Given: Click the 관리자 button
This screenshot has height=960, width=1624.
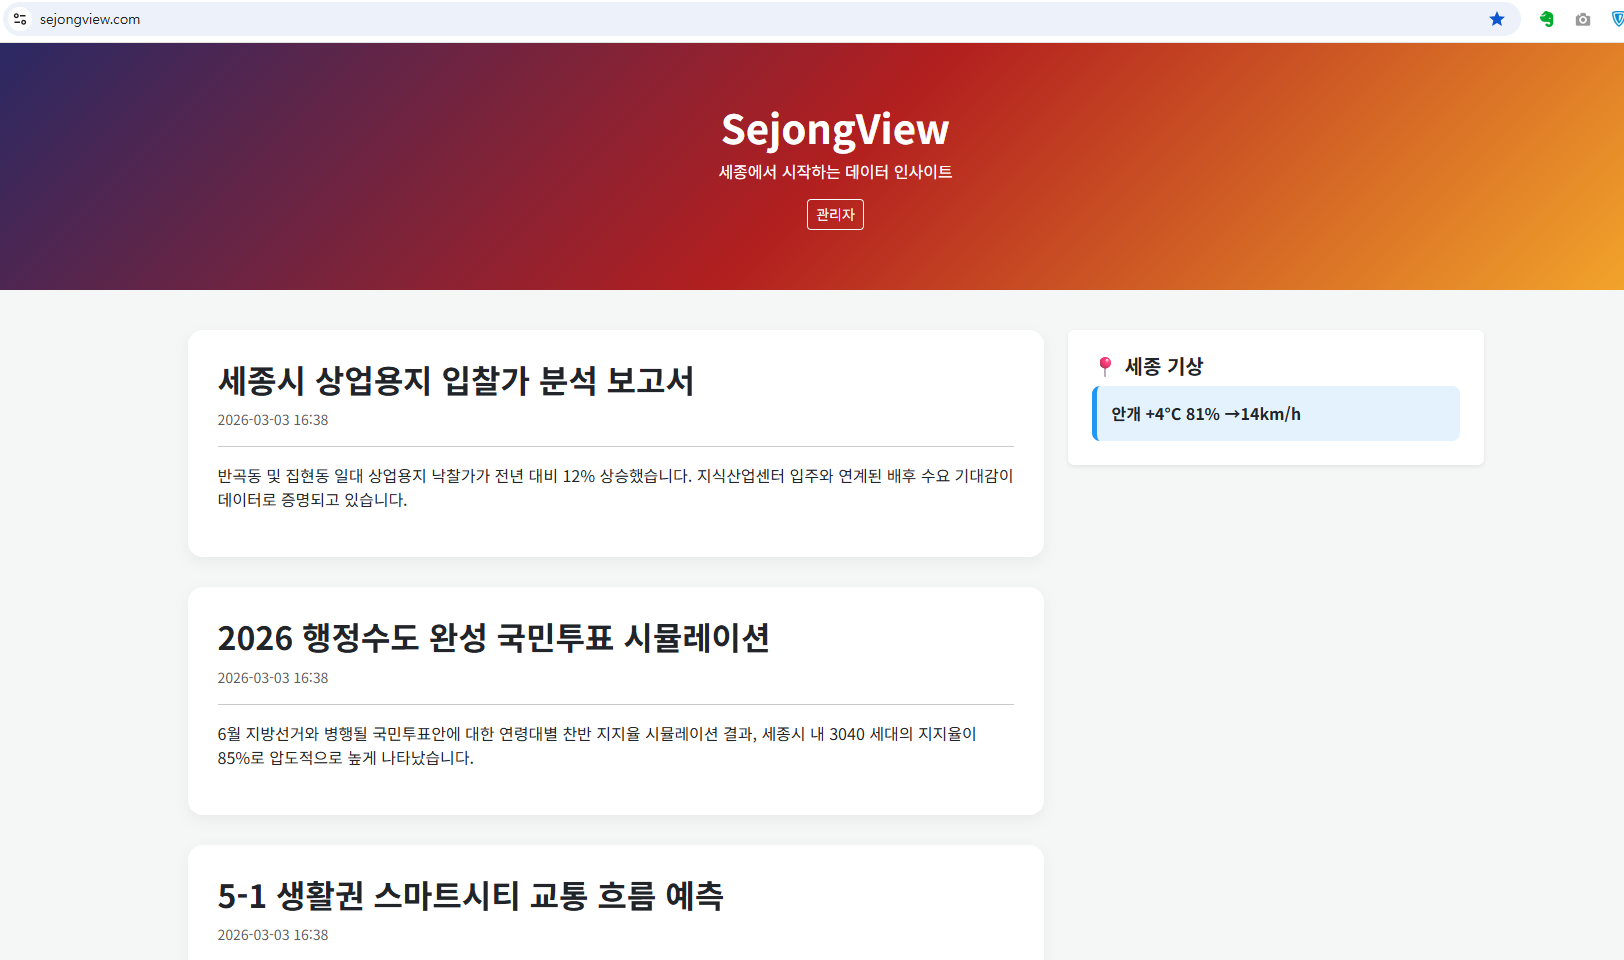Looking at the screenshot, I should pos(834,214).
